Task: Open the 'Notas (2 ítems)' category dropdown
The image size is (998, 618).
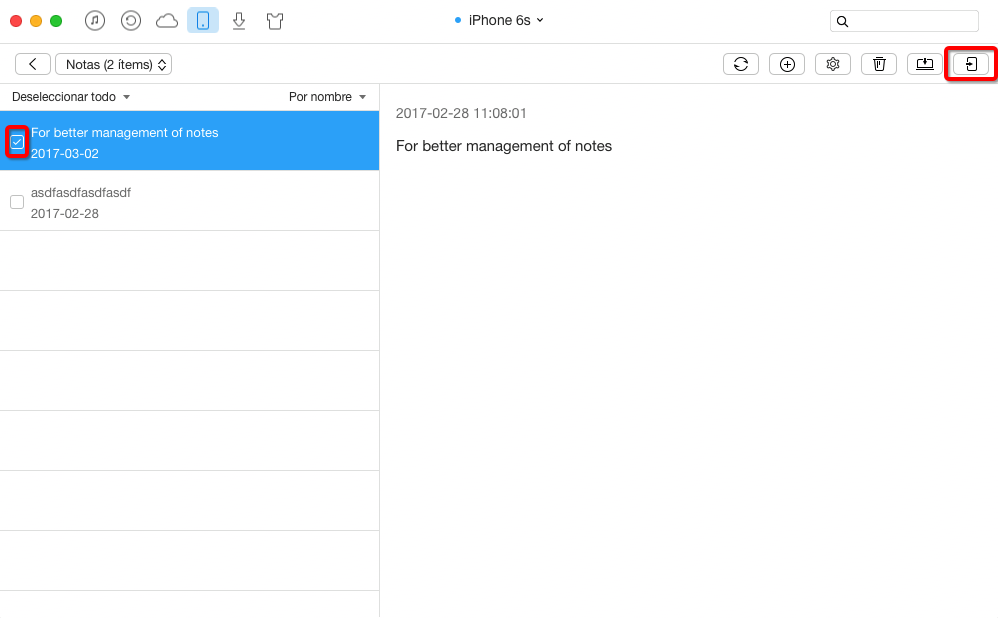Action: [x=114, y=64]
